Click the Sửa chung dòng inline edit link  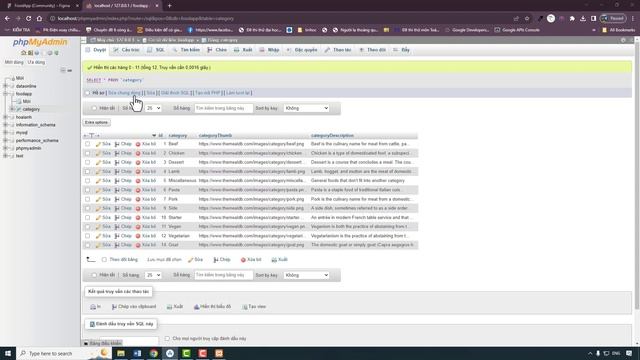click(124, 93)
